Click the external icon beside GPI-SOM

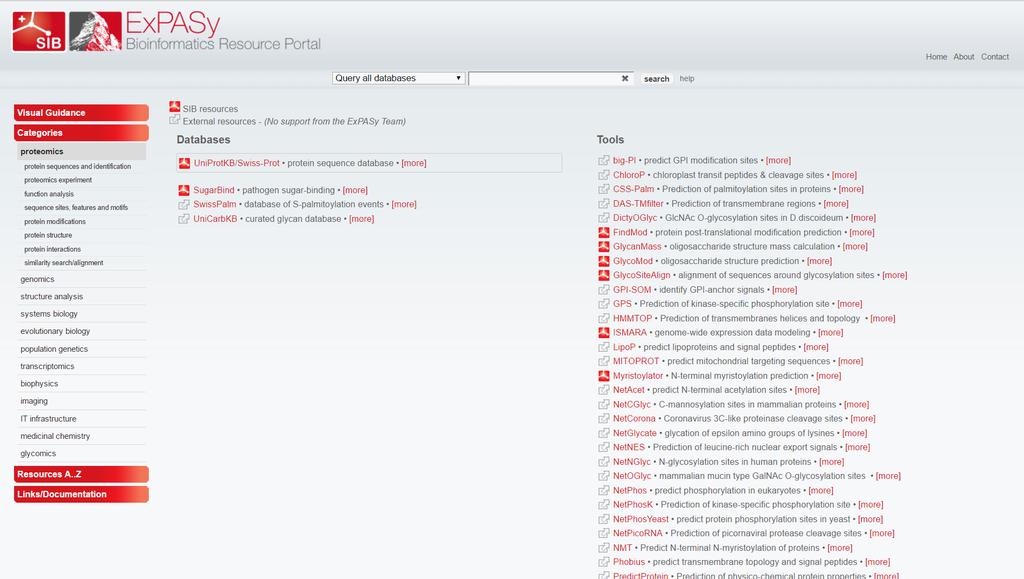coord(604,290)
